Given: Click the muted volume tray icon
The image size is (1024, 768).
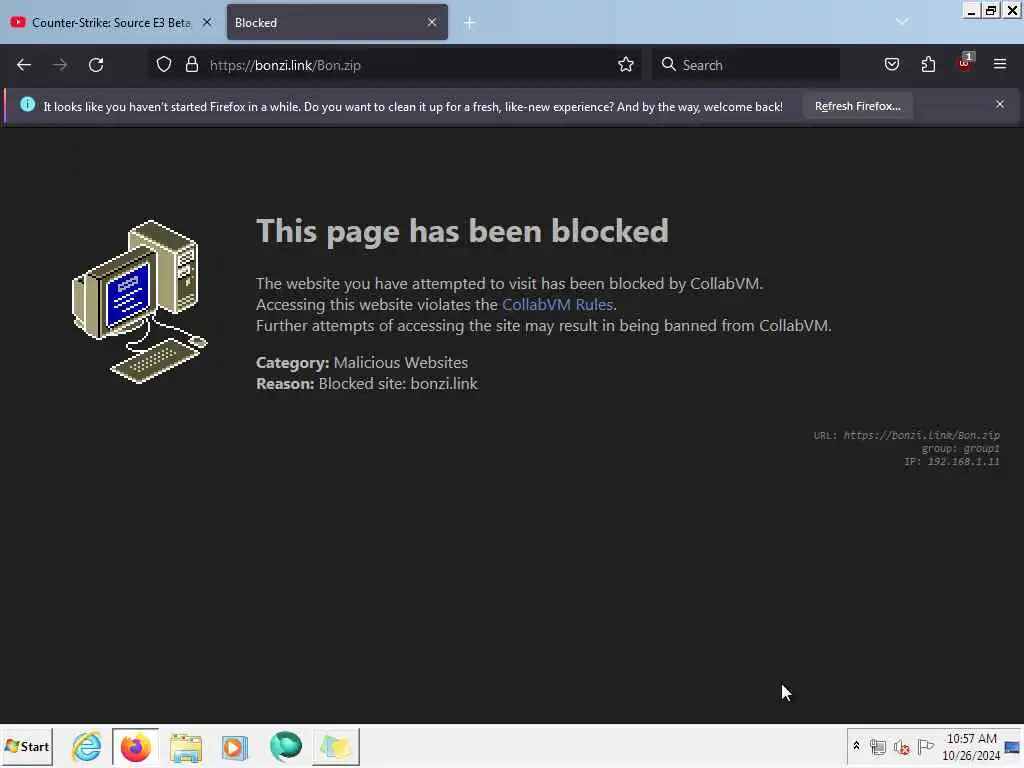Looking at the screenshot, I should click(x=902, y=746).
